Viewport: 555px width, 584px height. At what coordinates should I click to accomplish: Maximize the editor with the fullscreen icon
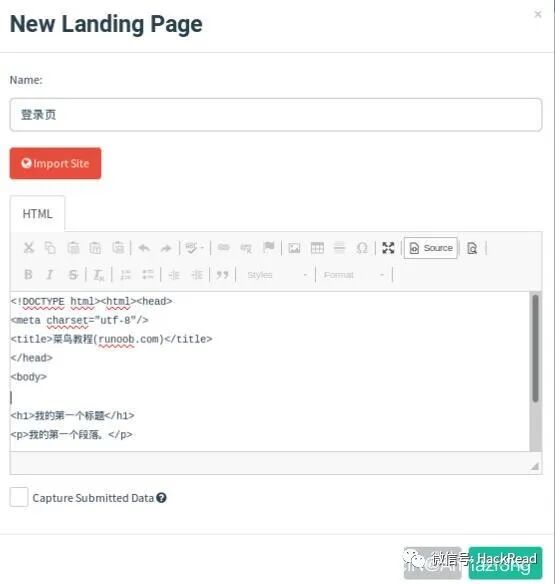point(388,248)
